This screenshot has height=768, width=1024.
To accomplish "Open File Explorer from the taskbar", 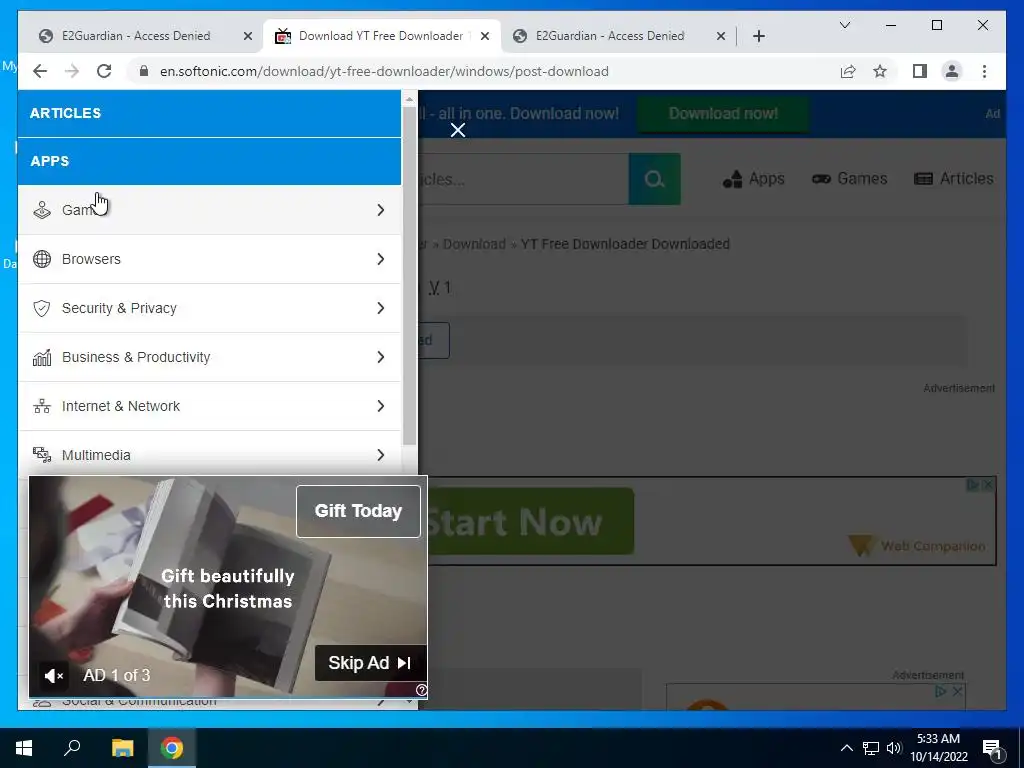I will click(x=122, y=748).
